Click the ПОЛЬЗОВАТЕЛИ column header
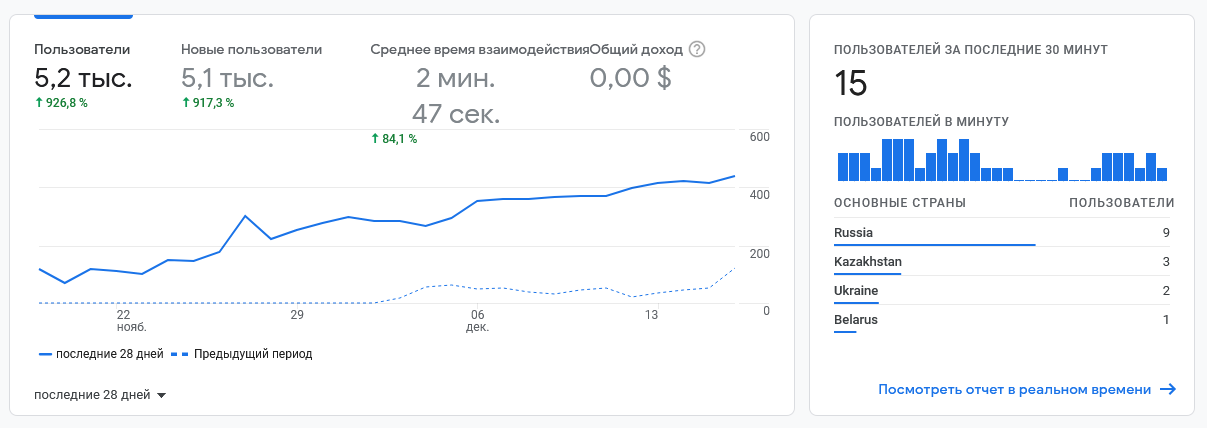 (1122, 203)
